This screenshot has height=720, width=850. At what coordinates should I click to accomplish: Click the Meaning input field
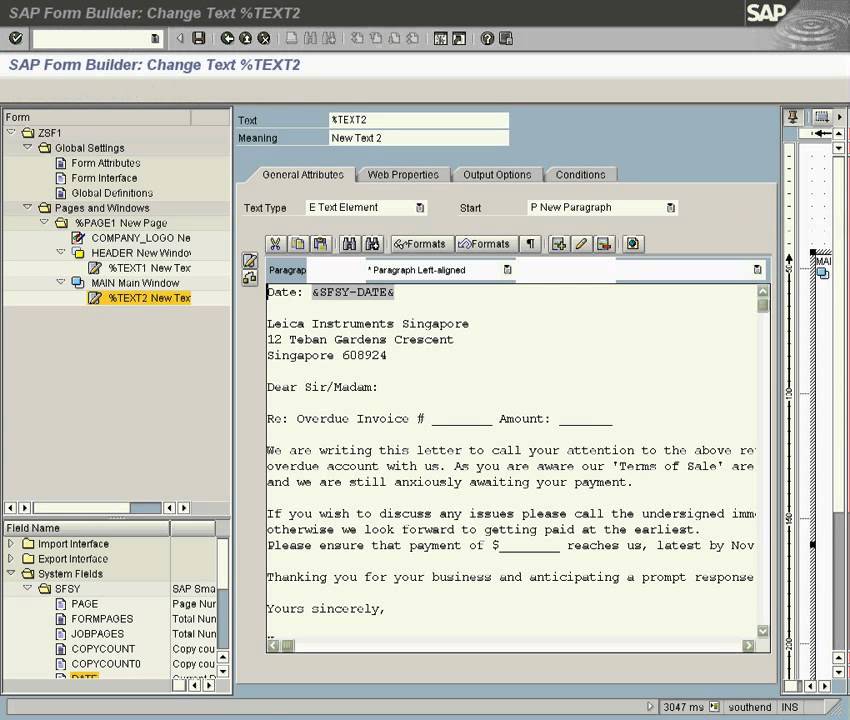(418, 138)
